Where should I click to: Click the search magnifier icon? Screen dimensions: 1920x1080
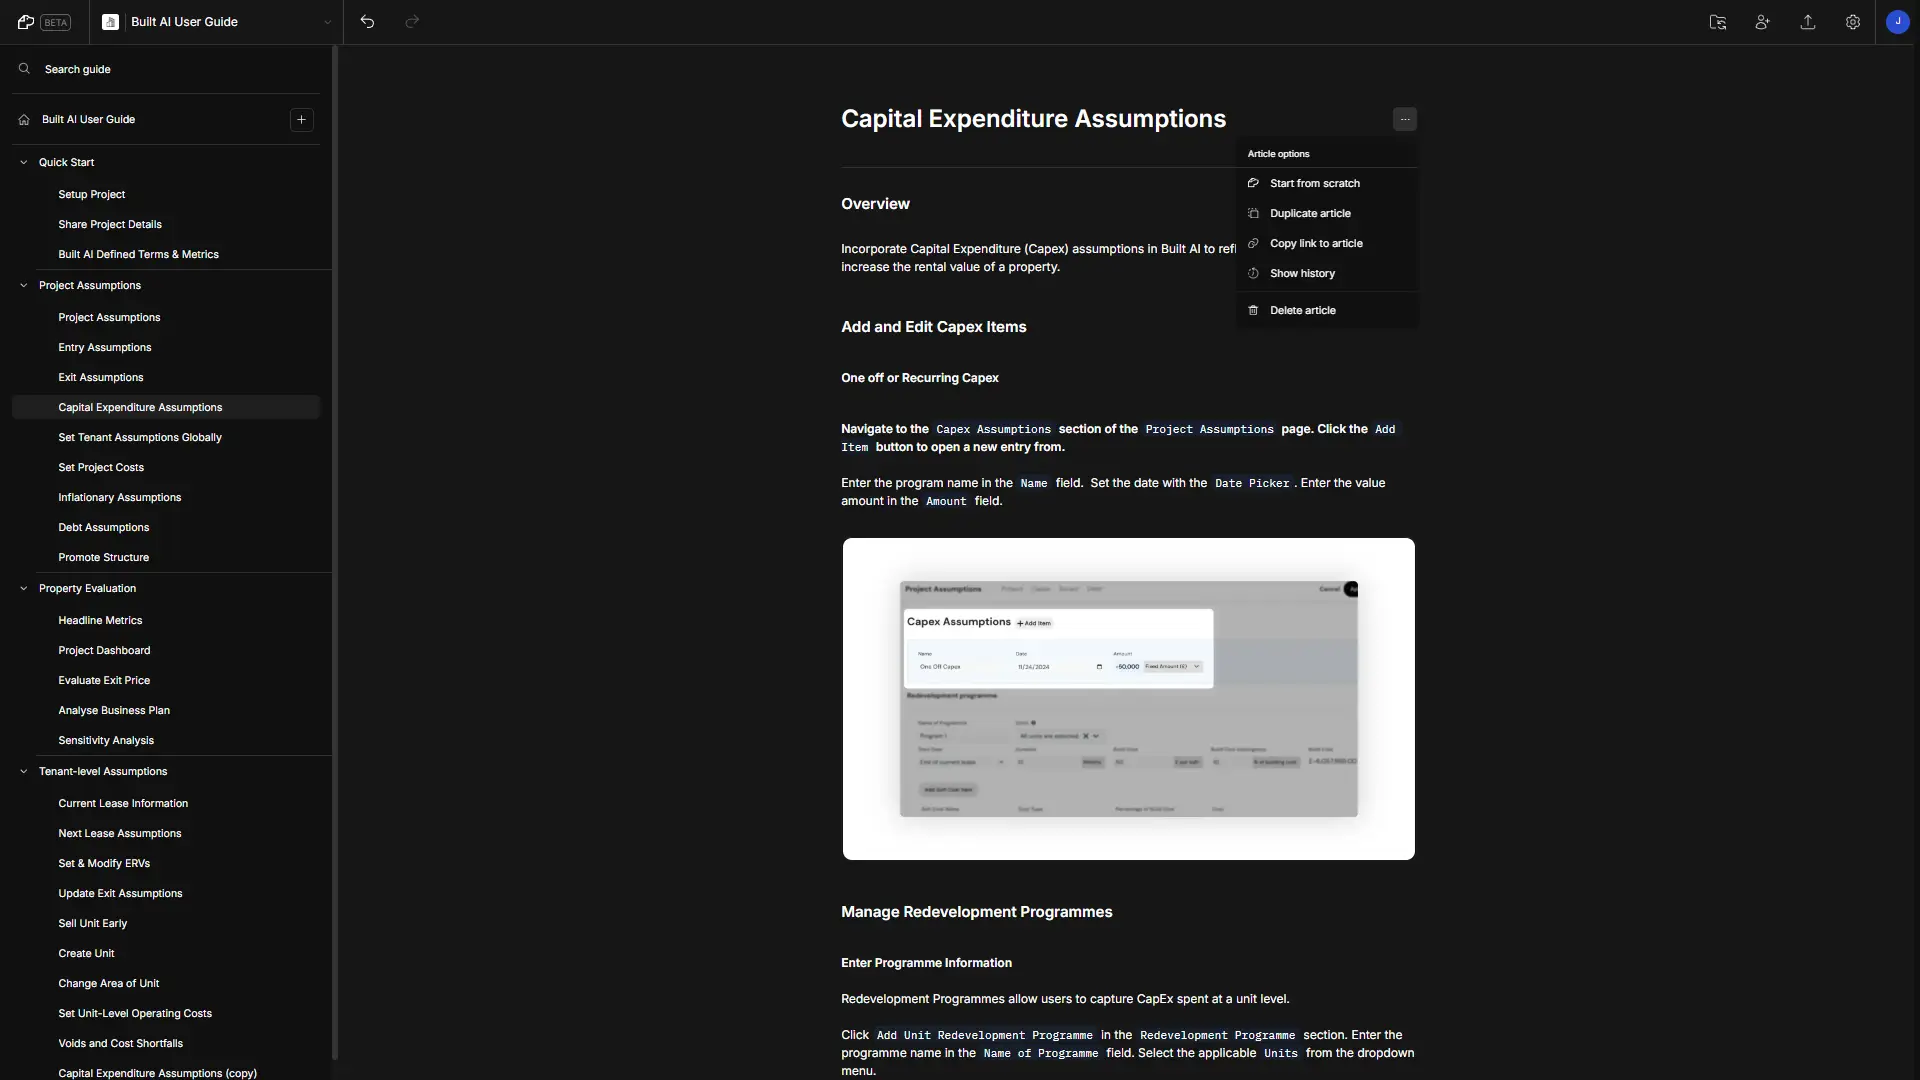[x=24, y=69]
